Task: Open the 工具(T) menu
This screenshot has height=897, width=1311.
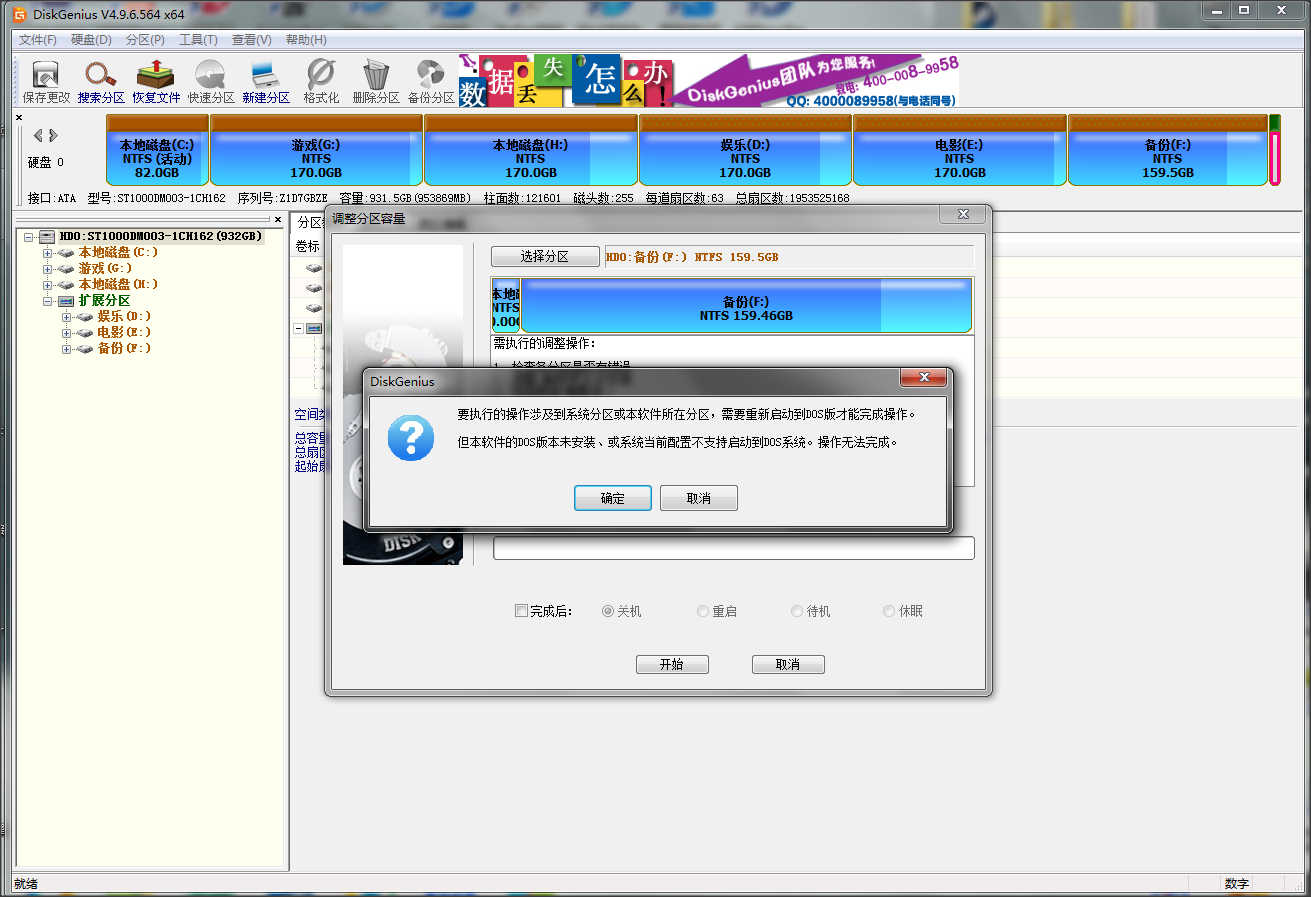Action: pyautogui.click(x=198, y=40)
